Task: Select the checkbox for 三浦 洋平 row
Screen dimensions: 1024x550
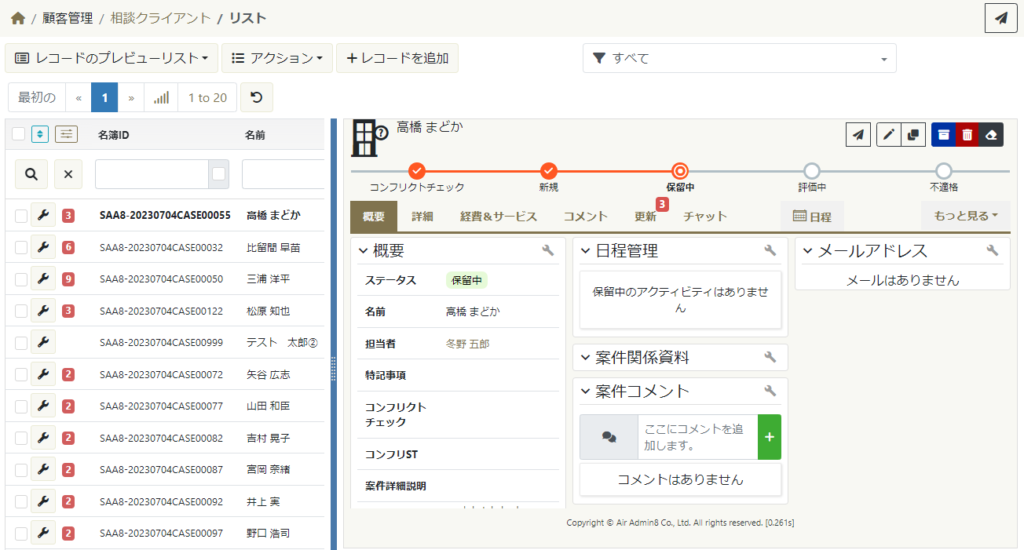Action: 21,279
